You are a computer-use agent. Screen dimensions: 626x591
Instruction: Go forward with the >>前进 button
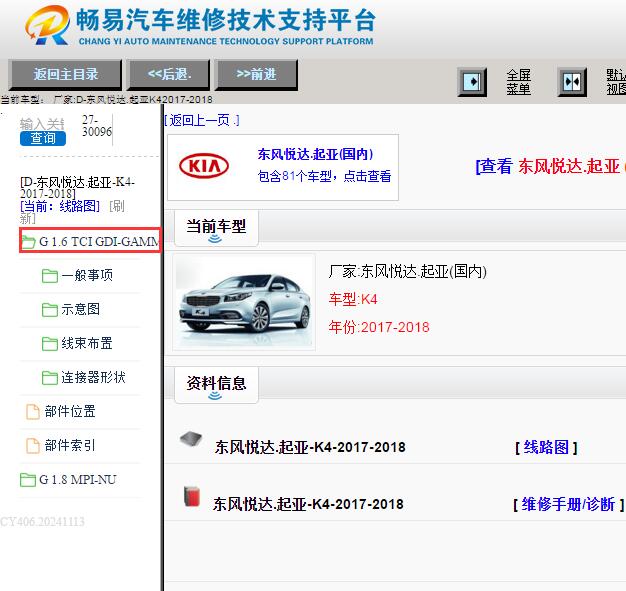pyautogui.click(x=256, y=74)
